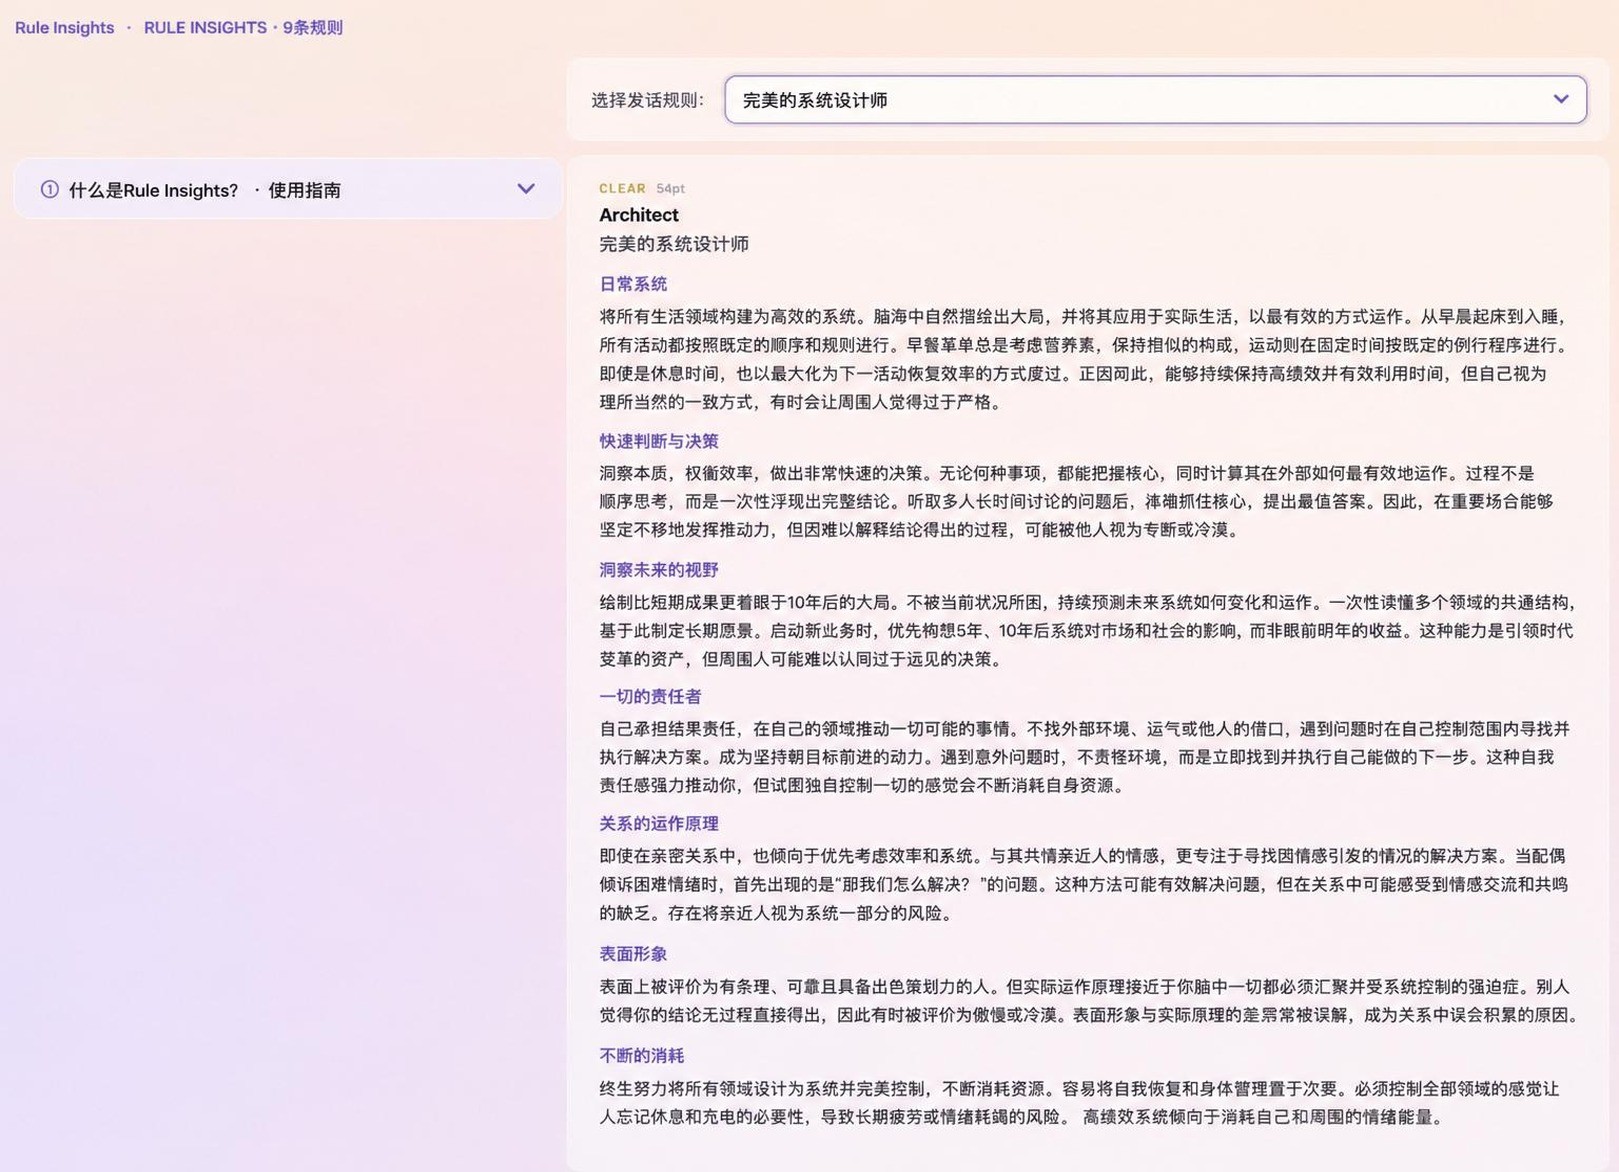Click the 完美的系统设计师 subtitle under Architect
This screenshot has height=1172, width=1619.
673,244
